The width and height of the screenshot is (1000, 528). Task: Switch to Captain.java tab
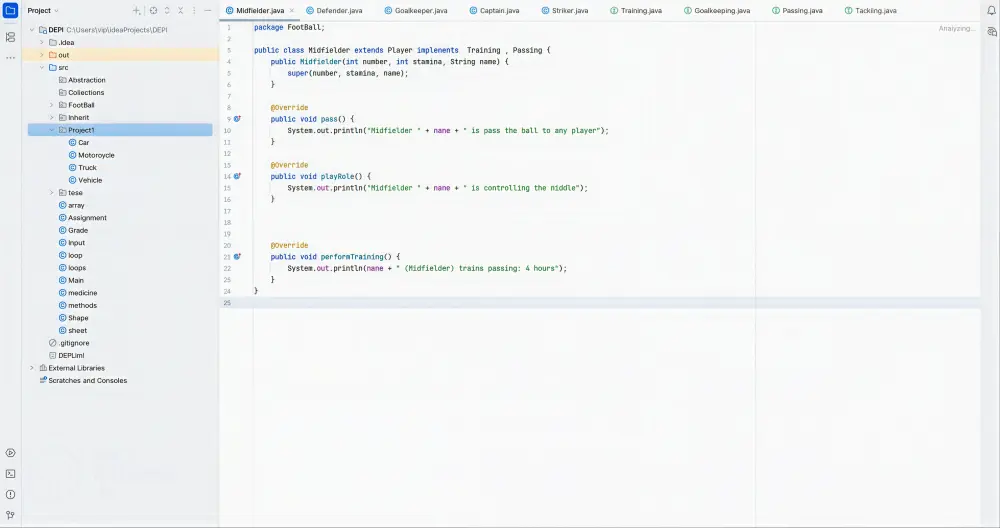(x=494, y=10)
